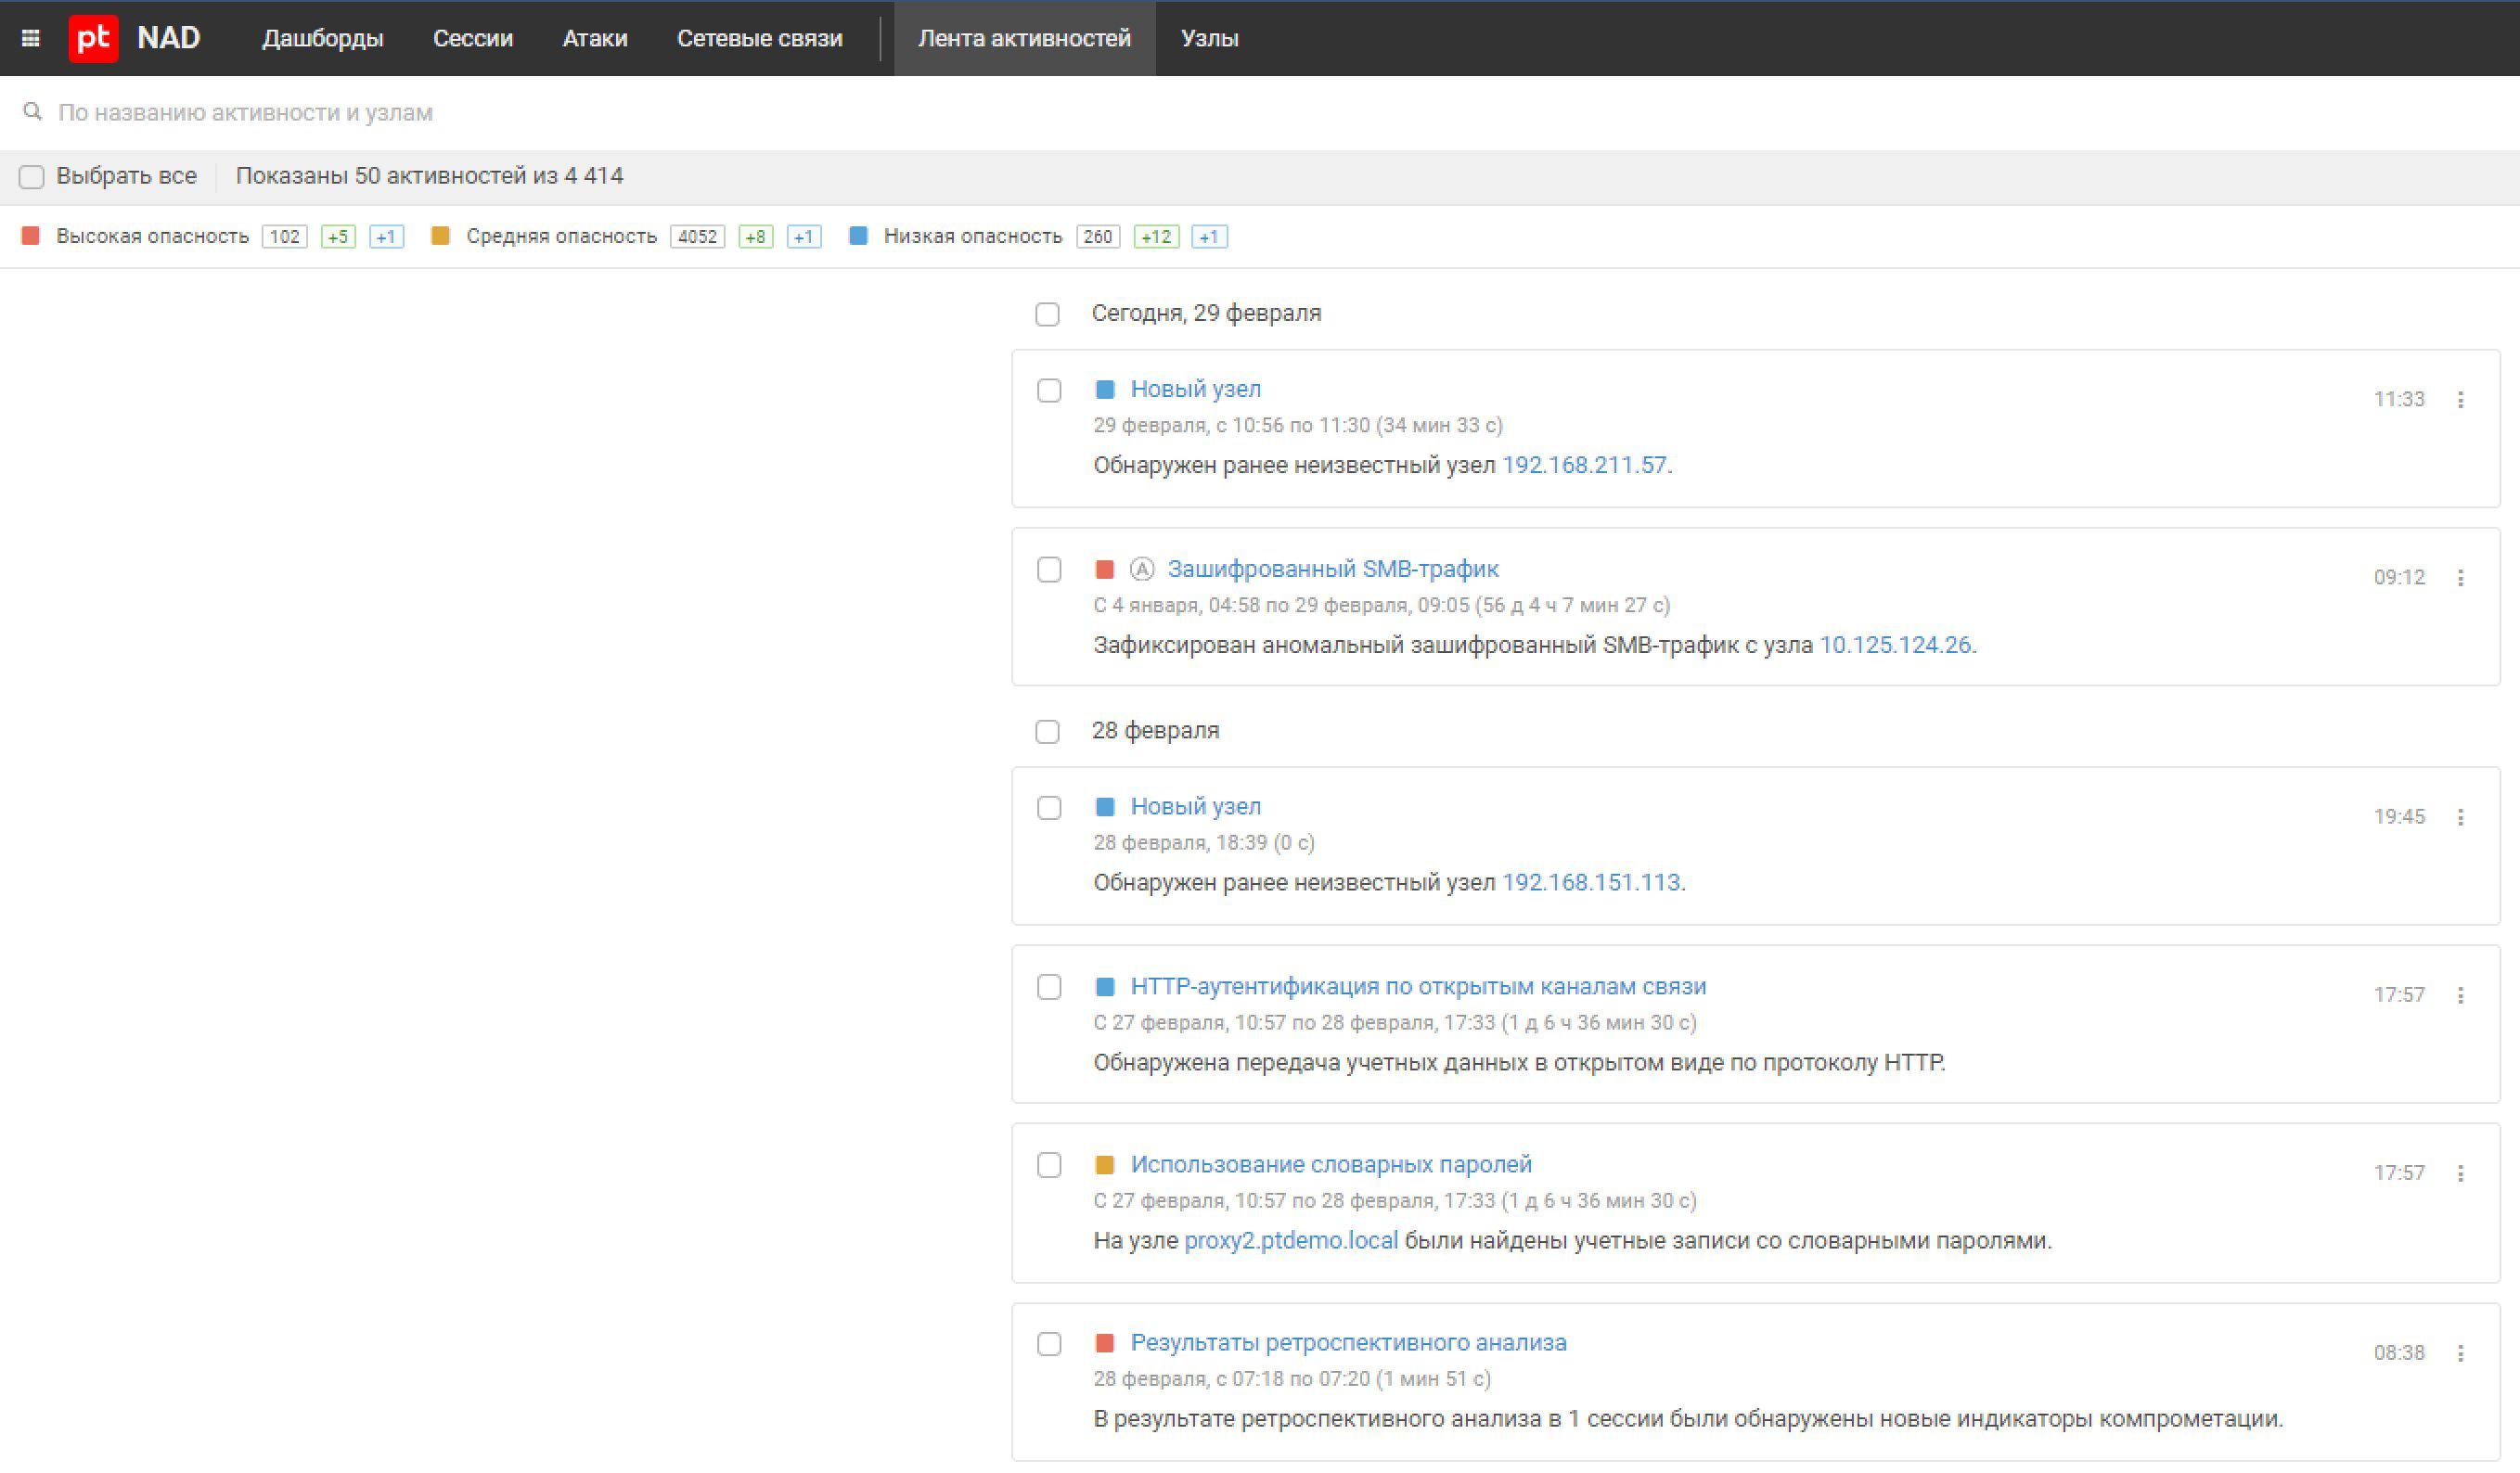The width and height of the screenshot is (2520, 1473).
Task: Open kebab menu for Результаты ретроспективного анализа
Action: tap(2460, 1353)
